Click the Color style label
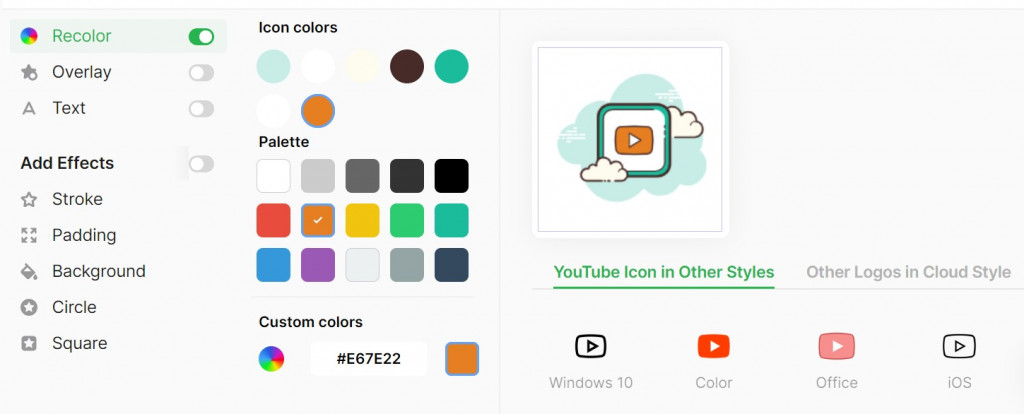The image size is (1024, 414). [x=713, y=383]
